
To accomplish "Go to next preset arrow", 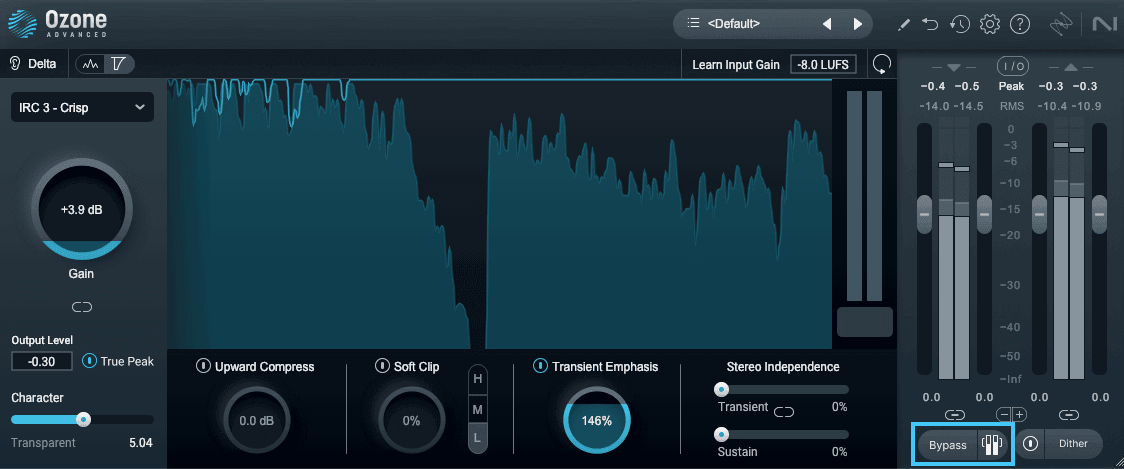I will (858, 24).
